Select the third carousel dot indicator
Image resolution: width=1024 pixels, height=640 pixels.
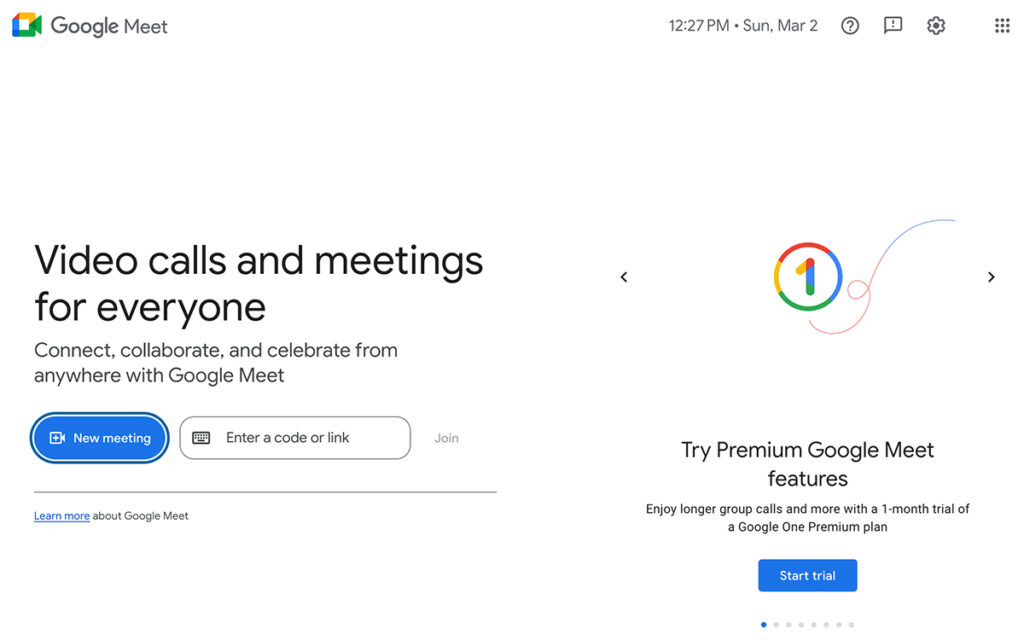point(788,624)
